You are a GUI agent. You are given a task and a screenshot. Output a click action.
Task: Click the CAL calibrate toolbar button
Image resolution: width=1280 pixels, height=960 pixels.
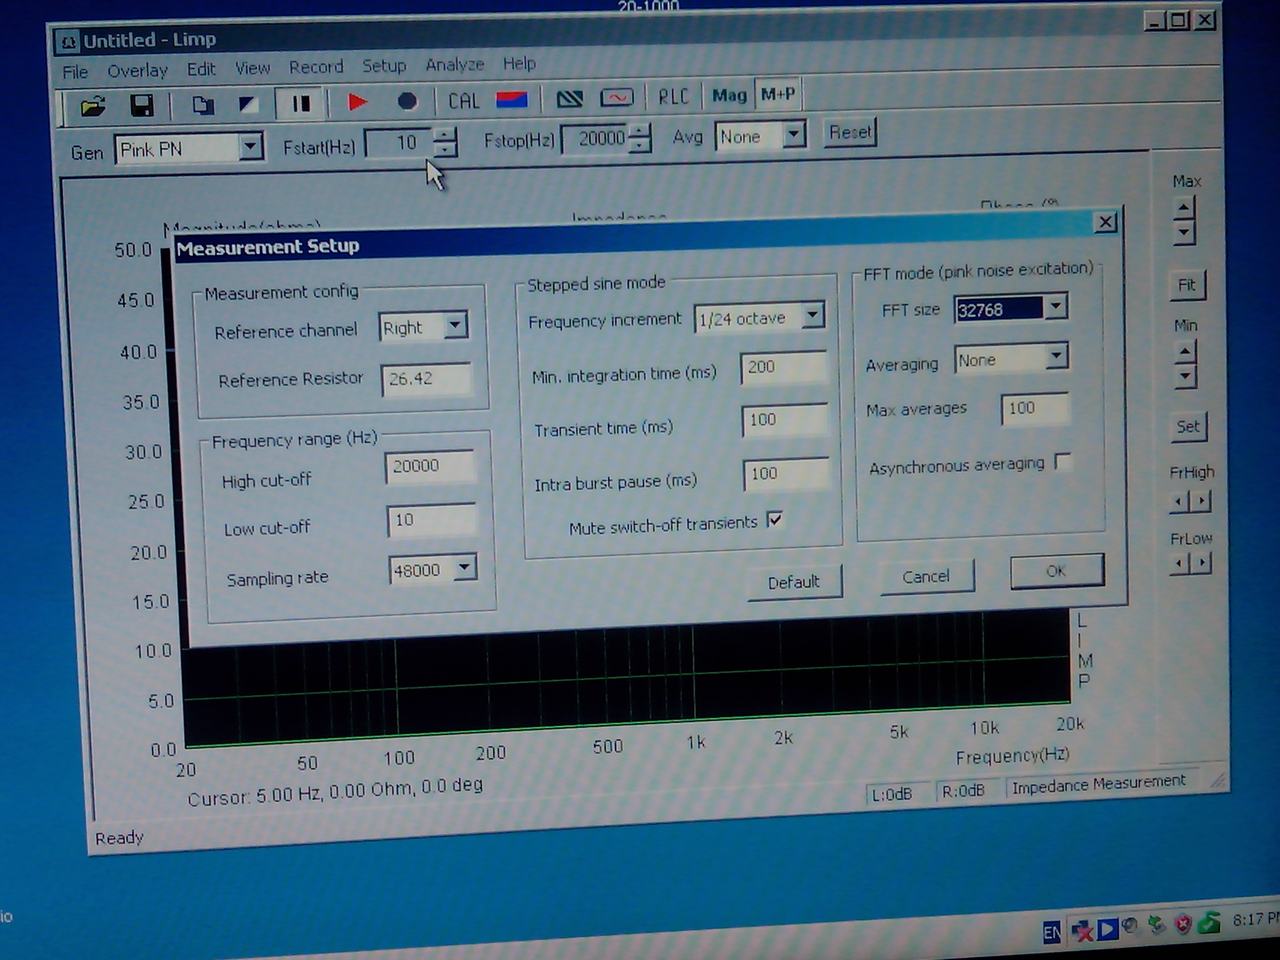pos(463,100)
